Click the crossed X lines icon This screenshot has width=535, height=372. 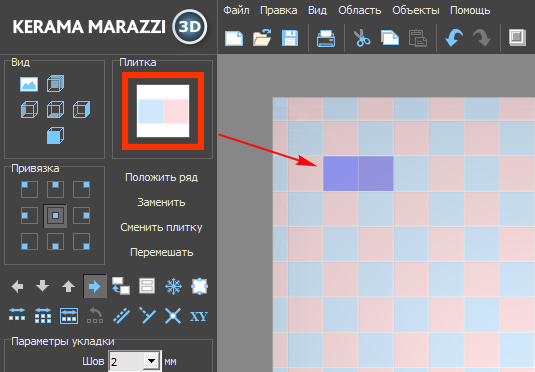click(x=173, y=315)
